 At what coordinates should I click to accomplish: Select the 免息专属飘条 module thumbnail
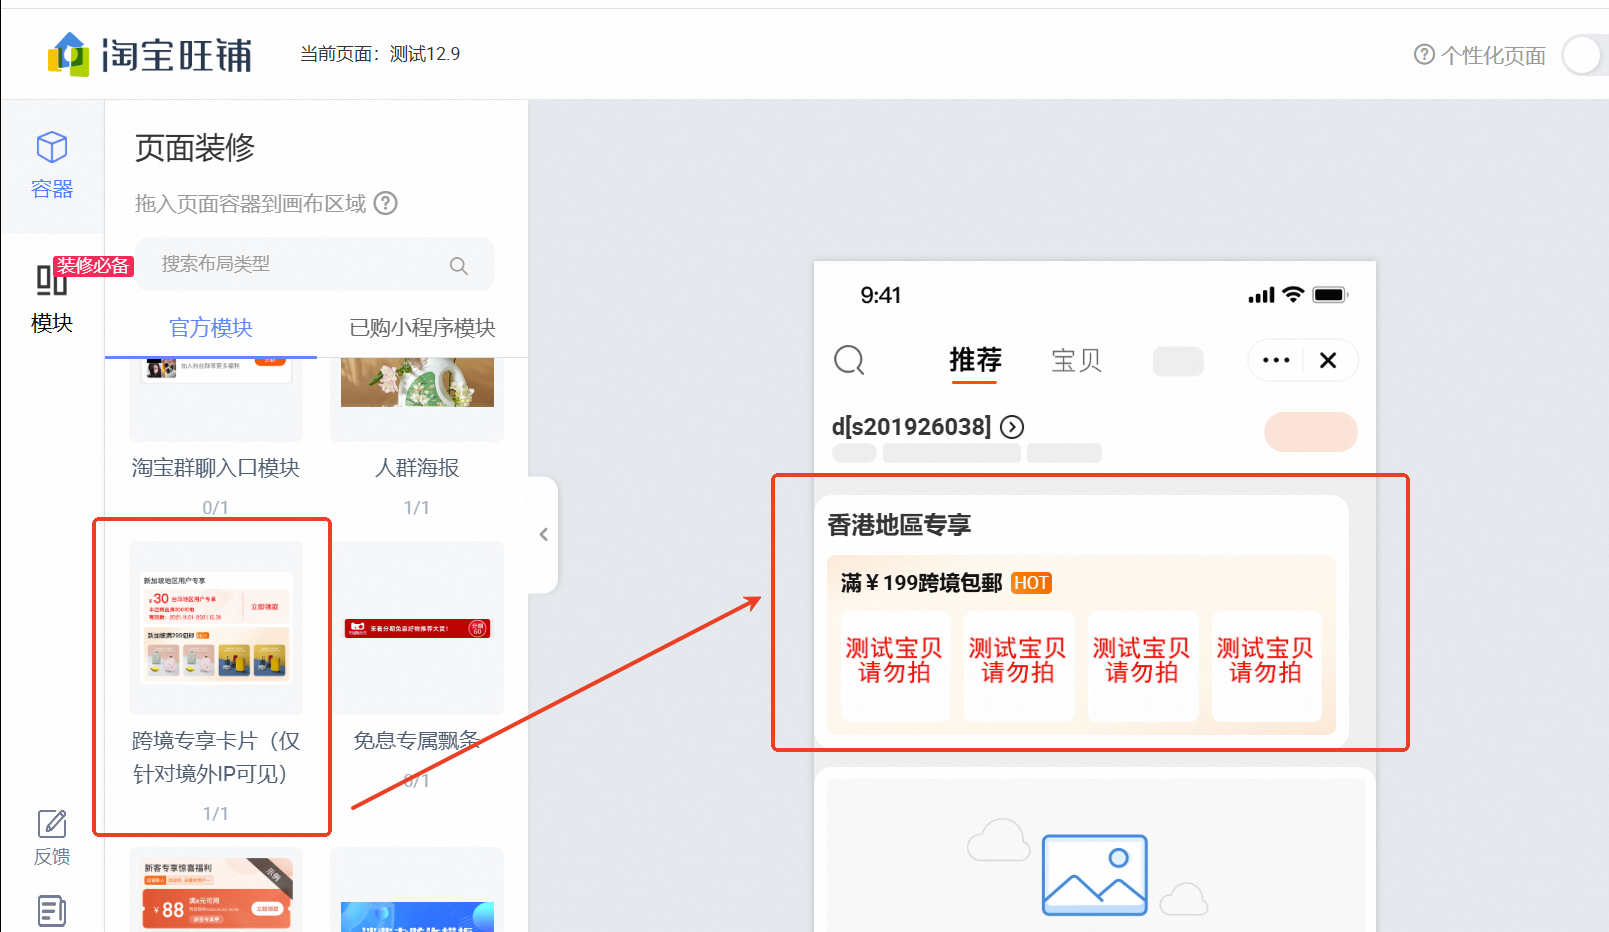click(x=417, y=628)
